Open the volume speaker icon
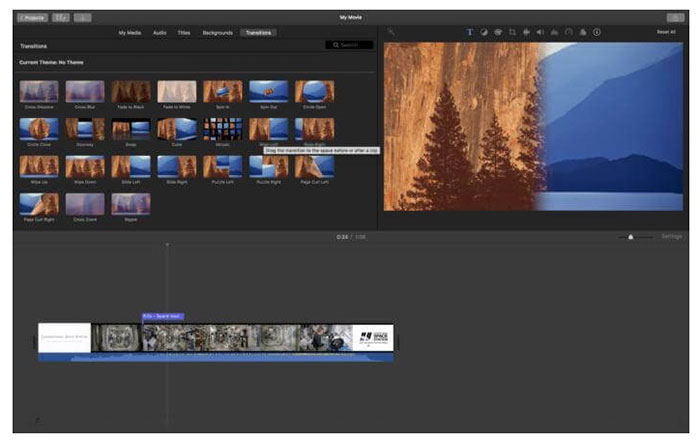The width and height of the screenshot is (700, 441). coord(540,32)
